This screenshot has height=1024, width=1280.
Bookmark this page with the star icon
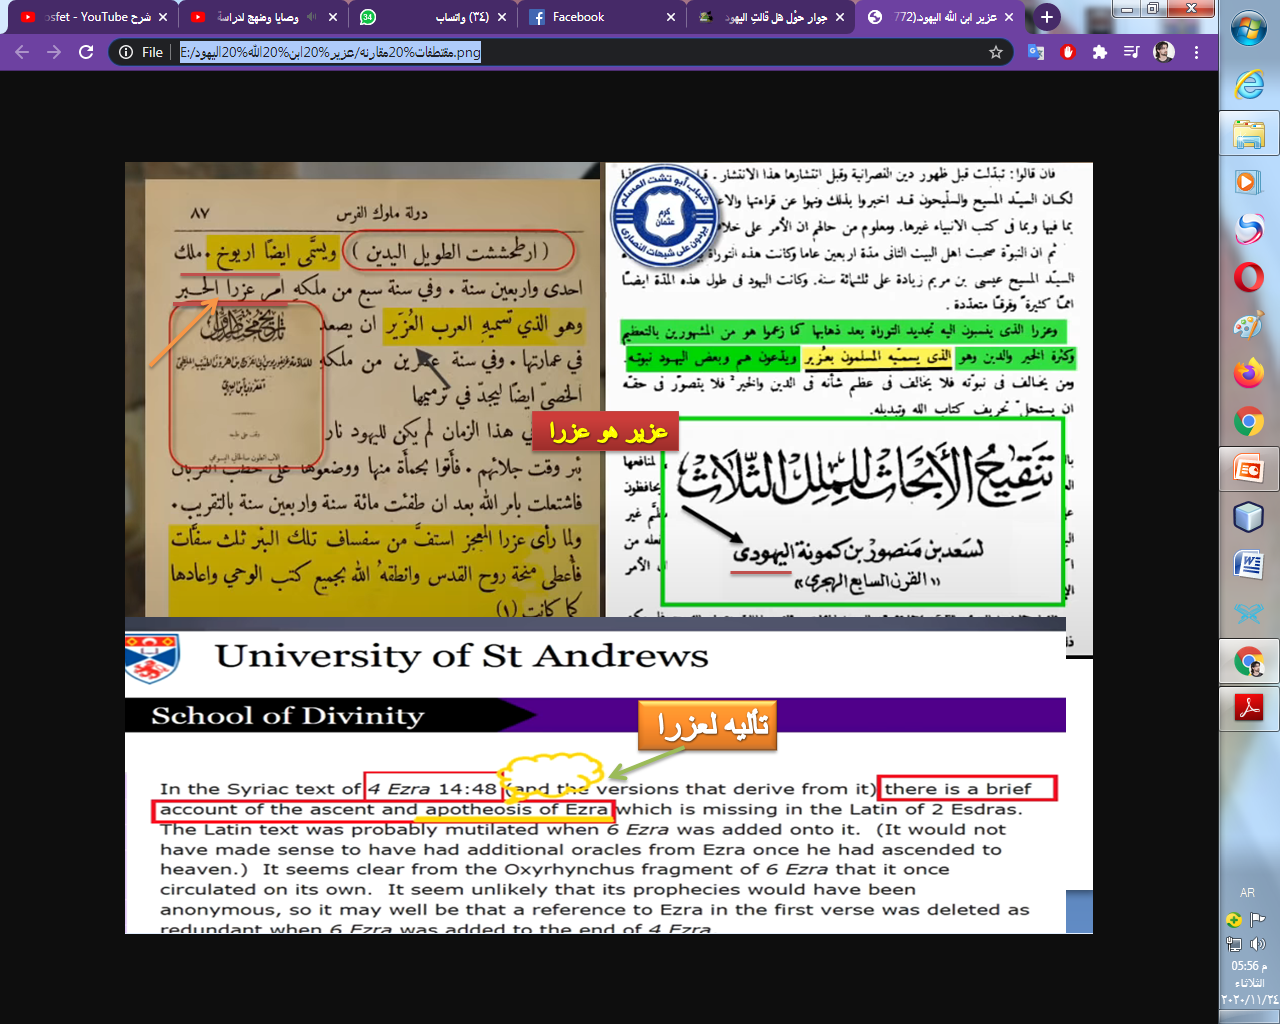[x=996, y=52]
